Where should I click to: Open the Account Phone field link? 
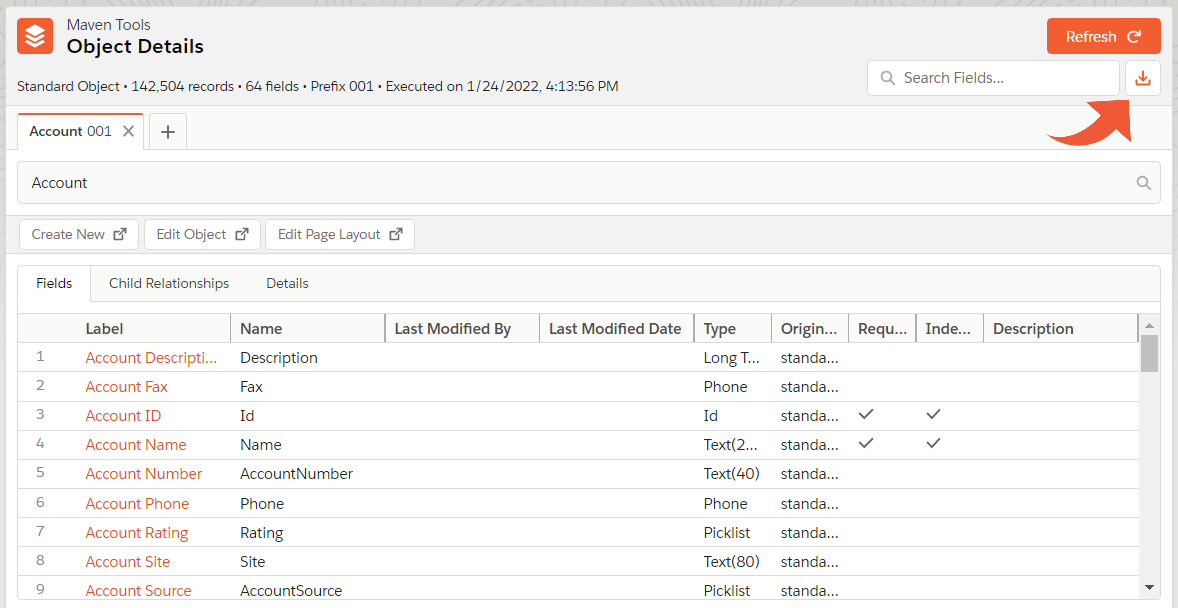pyautogui.click(x=137, y=504)
